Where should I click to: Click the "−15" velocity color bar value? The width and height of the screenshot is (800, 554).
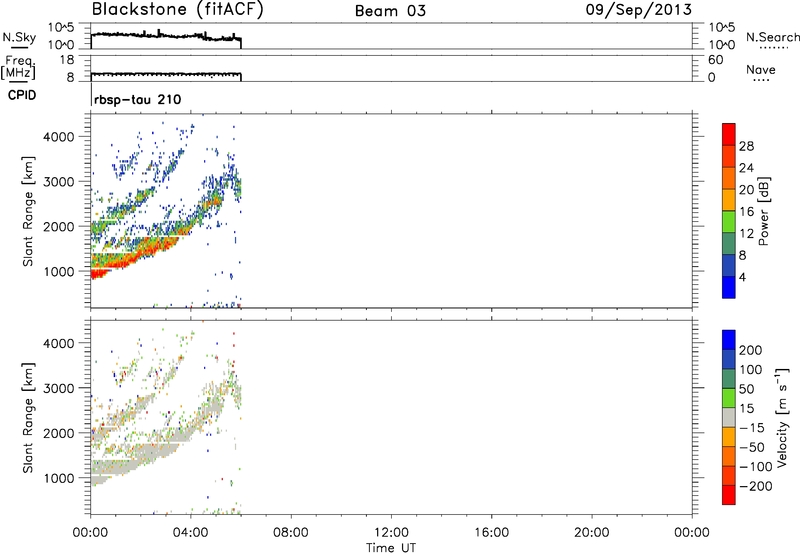click(752, 428)
